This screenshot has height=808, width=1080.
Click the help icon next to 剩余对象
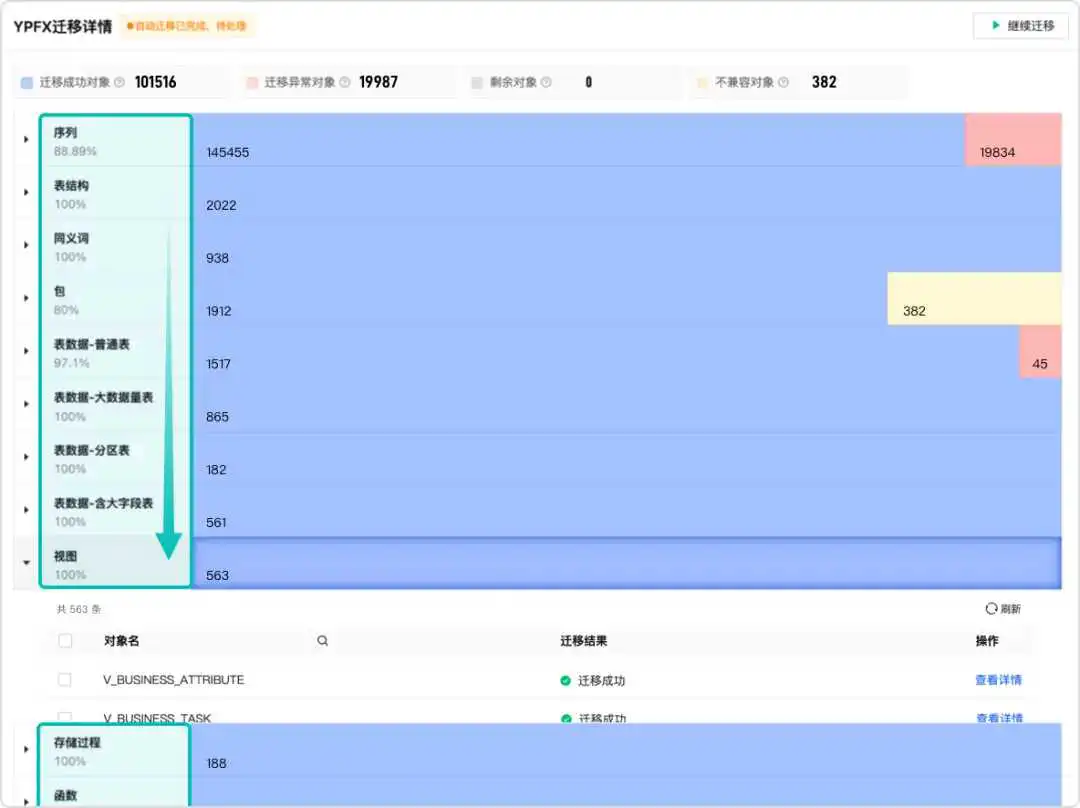pyautogui.click(x=546, y=82)
